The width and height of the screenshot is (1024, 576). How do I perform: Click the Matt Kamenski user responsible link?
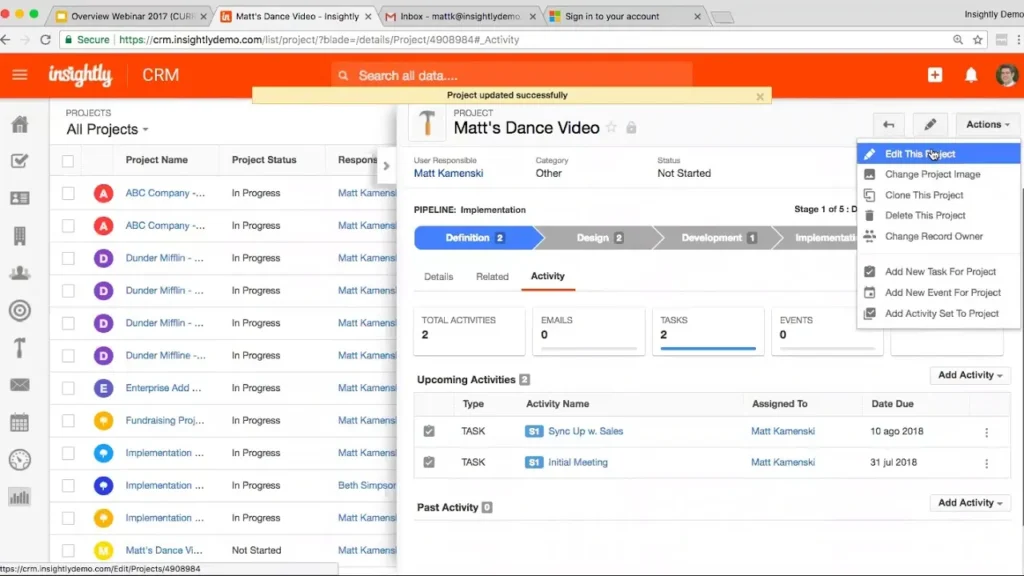[448, 173]
